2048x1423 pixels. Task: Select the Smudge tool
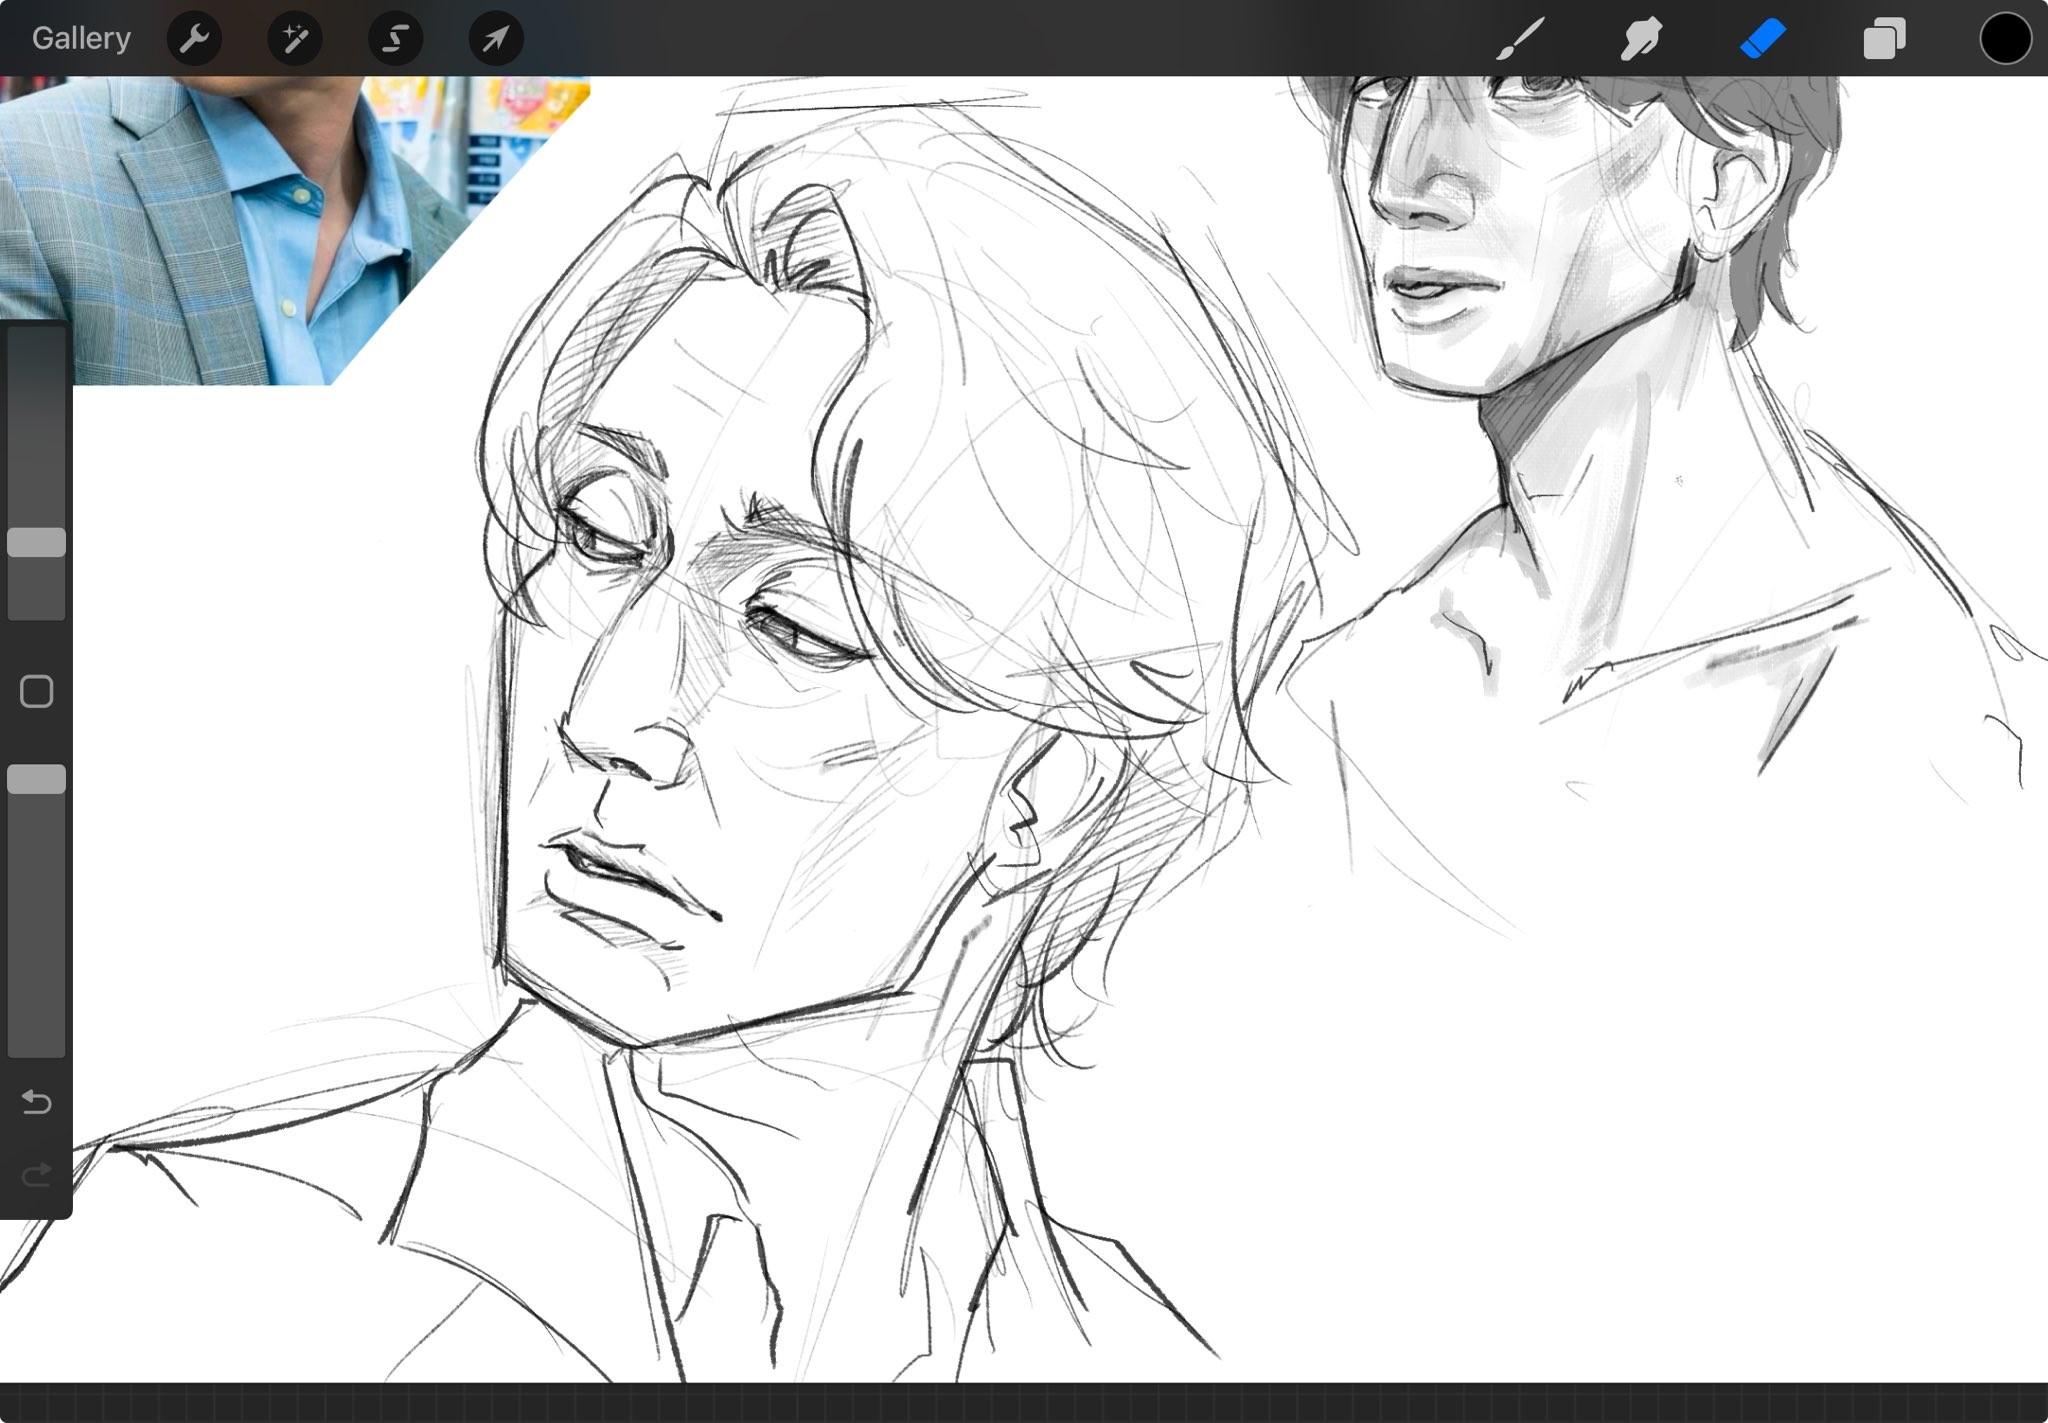pos(1641,39)
